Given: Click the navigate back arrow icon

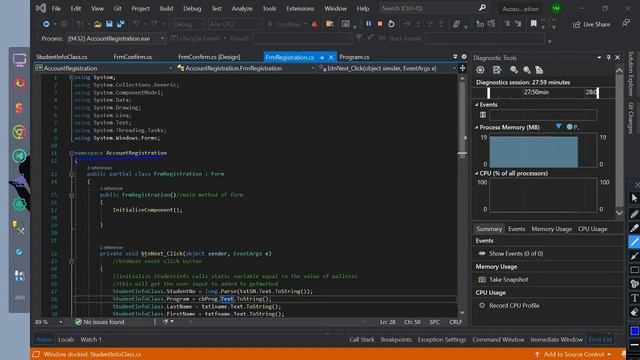Looking at the screenshot, I should point(46,24).
